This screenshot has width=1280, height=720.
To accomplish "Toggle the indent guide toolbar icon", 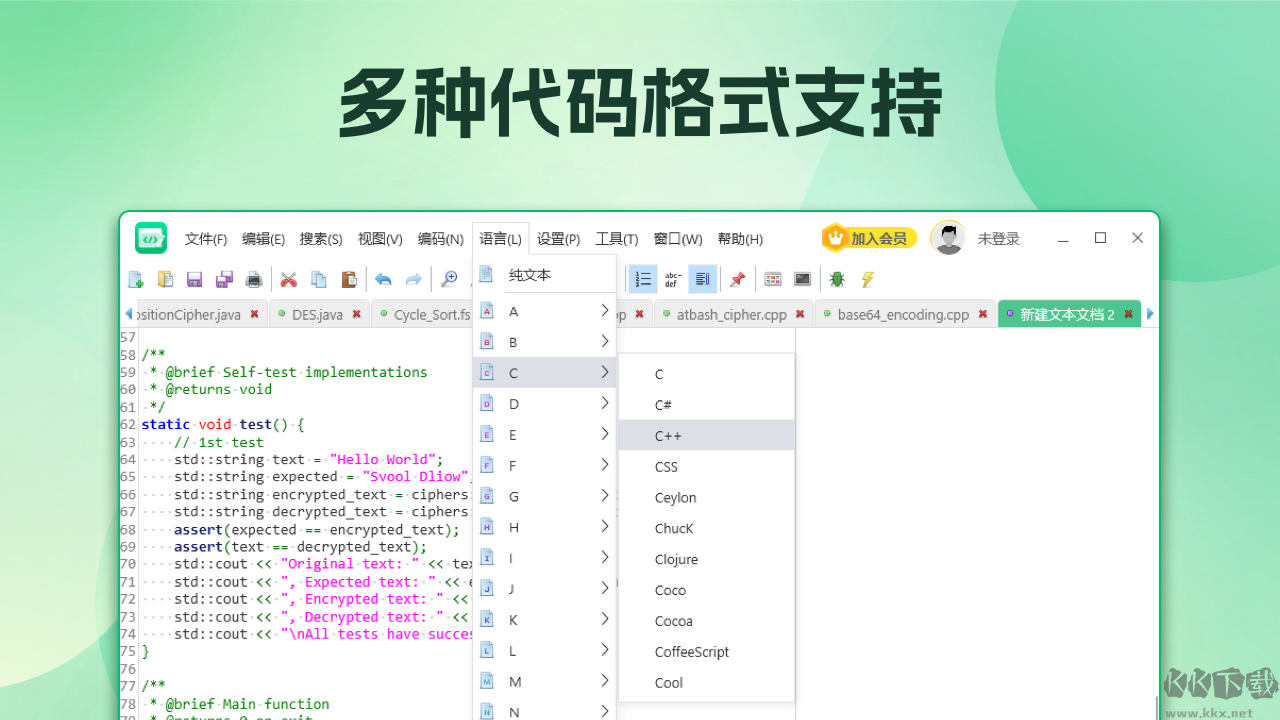I will click(703, 279).
